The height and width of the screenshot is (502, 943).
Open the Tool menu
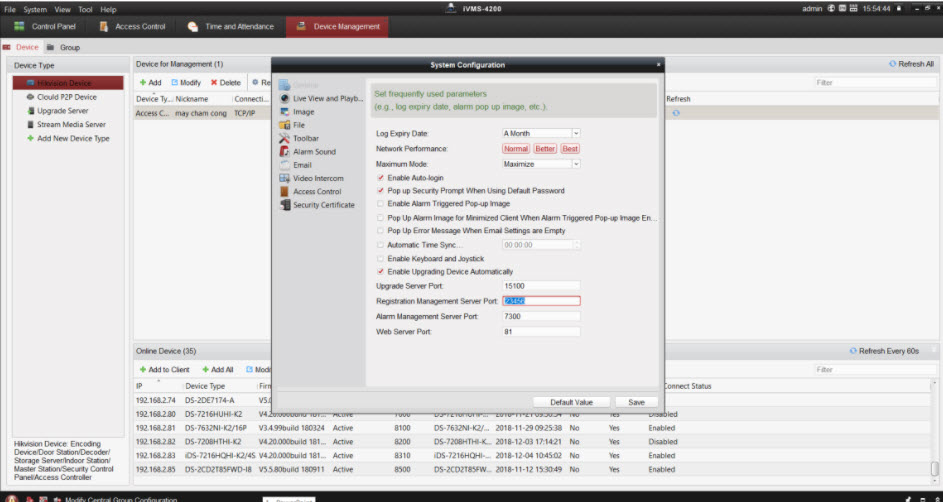pyautogui.click(x=85, y=9)
